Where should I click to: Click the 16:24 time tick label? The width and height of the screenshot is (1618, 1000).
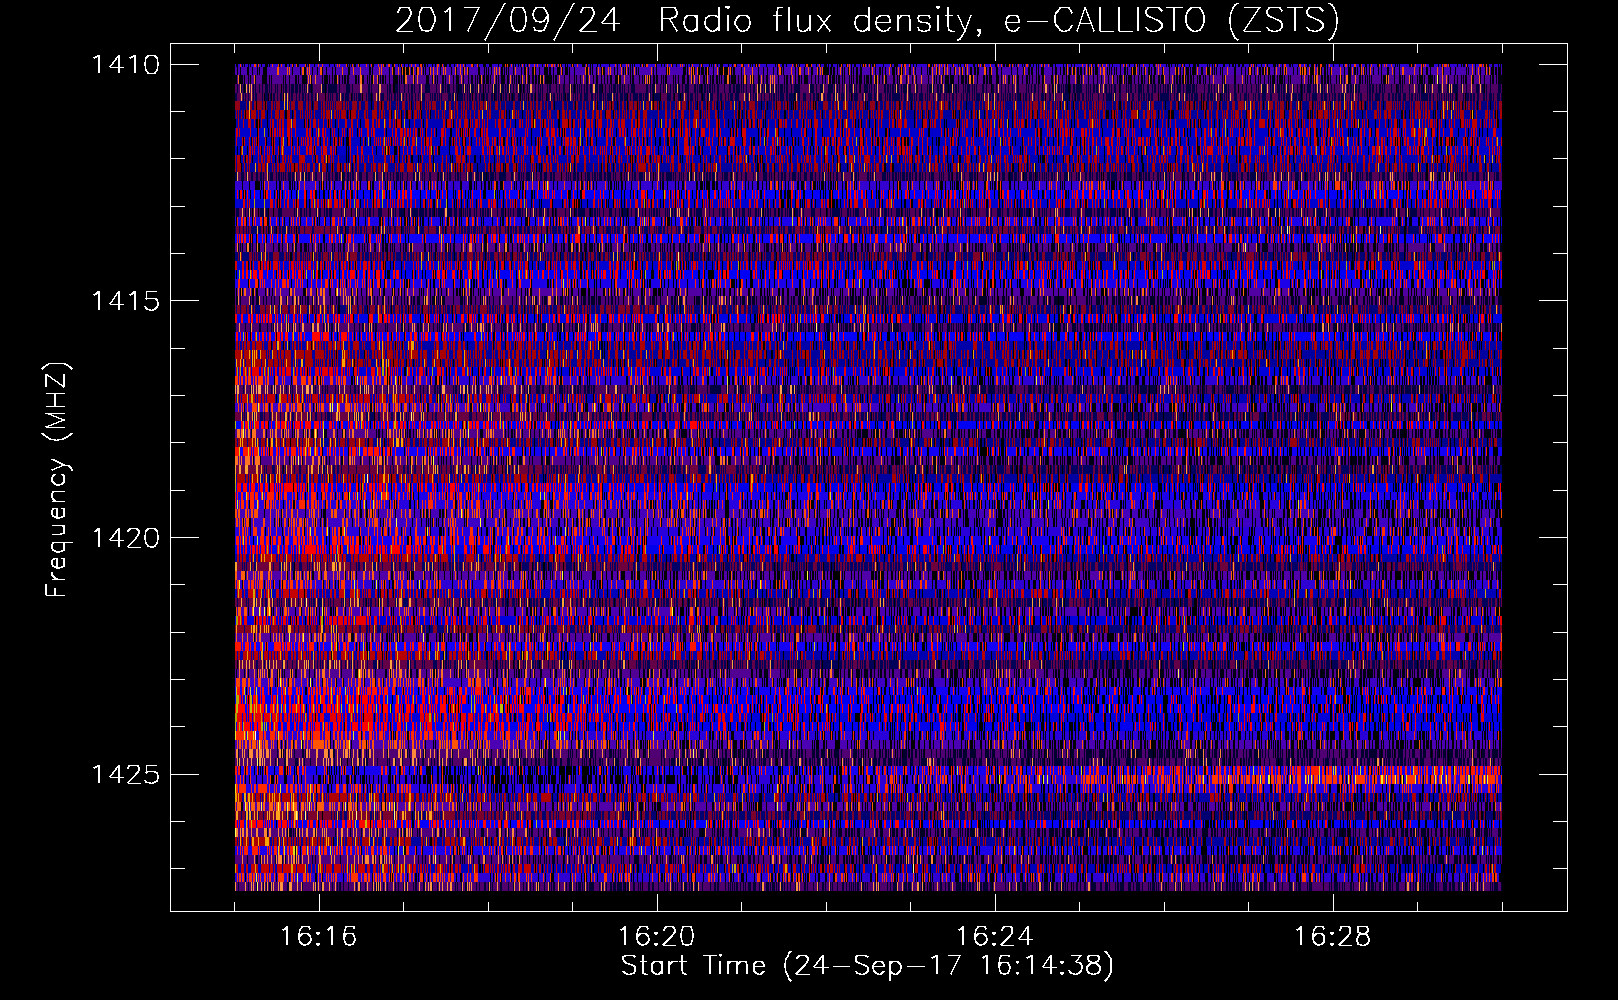[x=995, y=937]
